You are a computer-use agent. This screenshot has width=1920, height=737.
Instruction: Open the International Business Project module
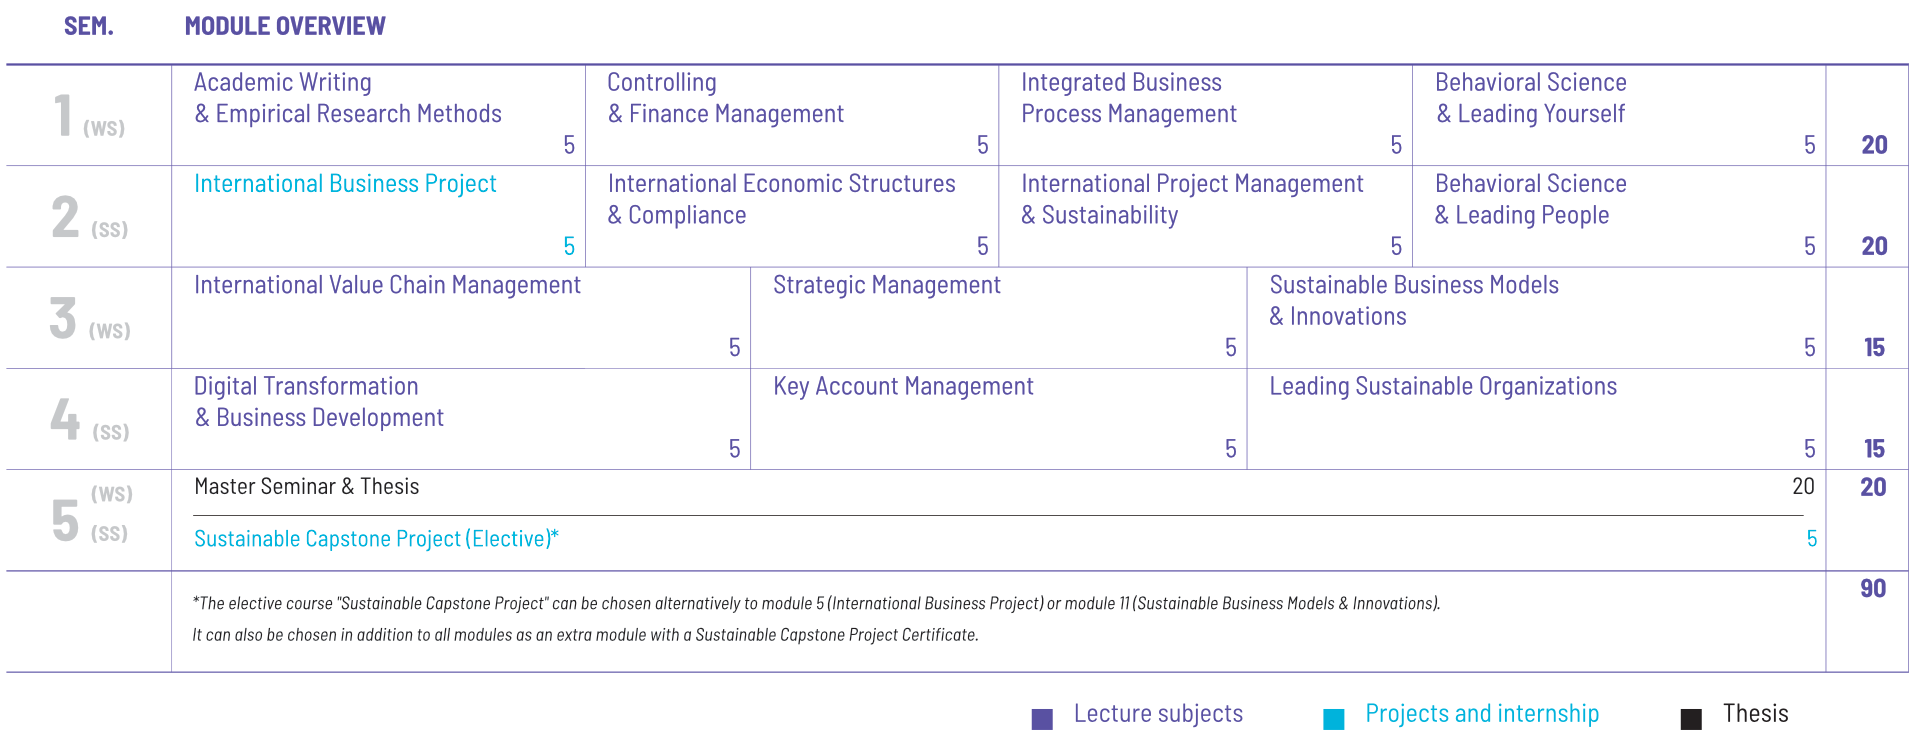pyautogui.click(x=345, y=184)
